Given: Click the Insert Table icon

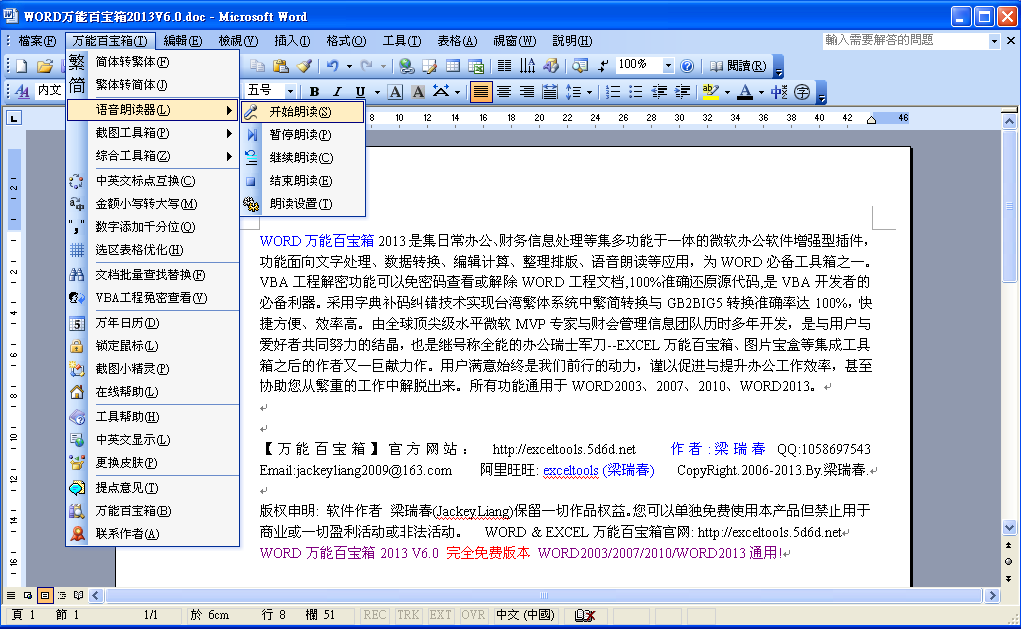Looking at the screenshot, I should (x=453, y=66).
